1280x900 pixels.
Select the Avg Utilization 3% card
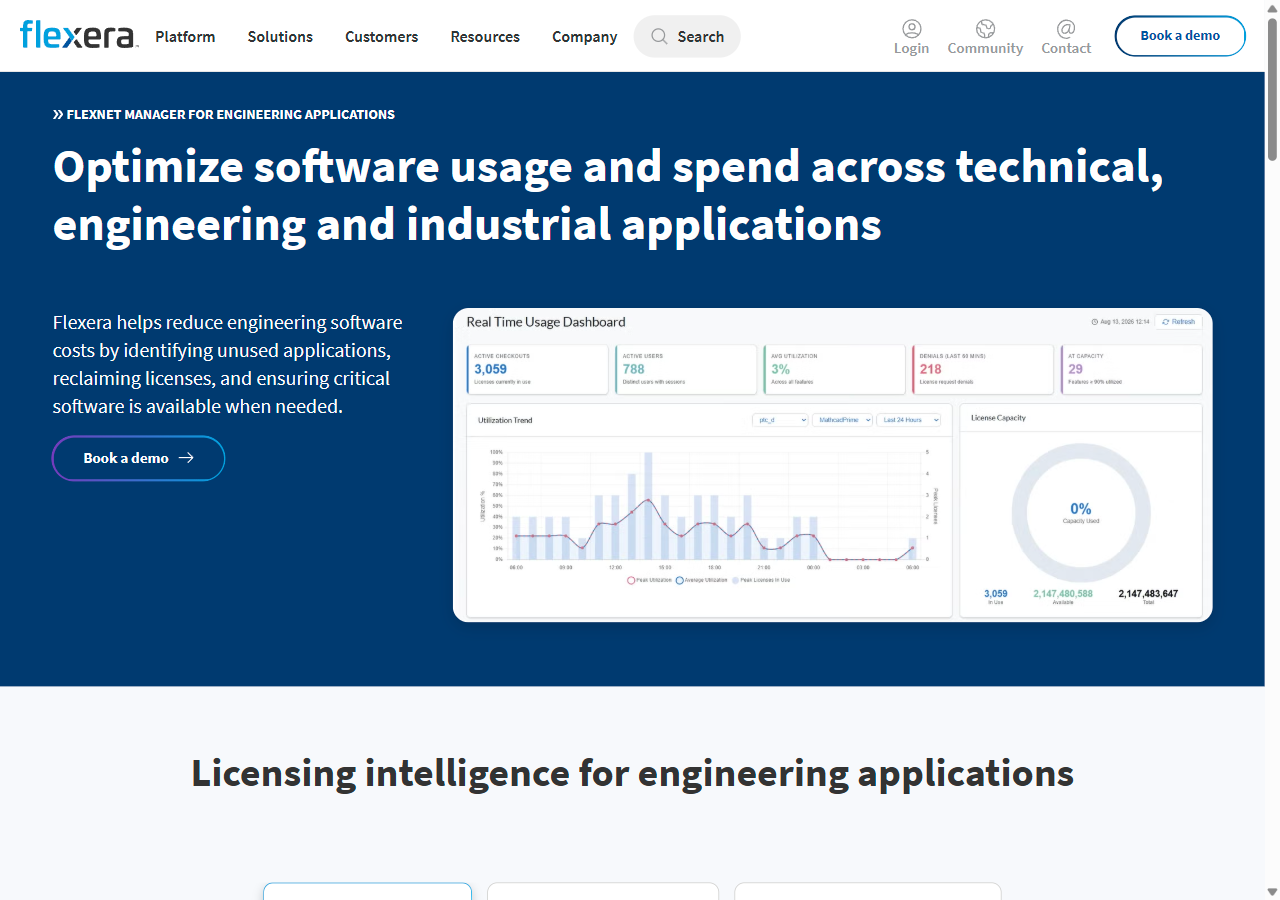point(834,370)
